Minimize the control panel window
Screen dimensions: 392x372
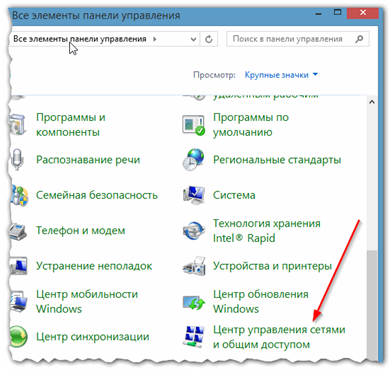tap(319, 14)
